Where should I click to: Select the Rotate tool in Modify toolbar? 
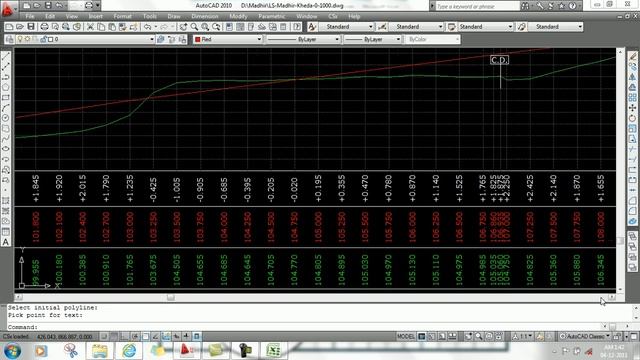point(632,118)
